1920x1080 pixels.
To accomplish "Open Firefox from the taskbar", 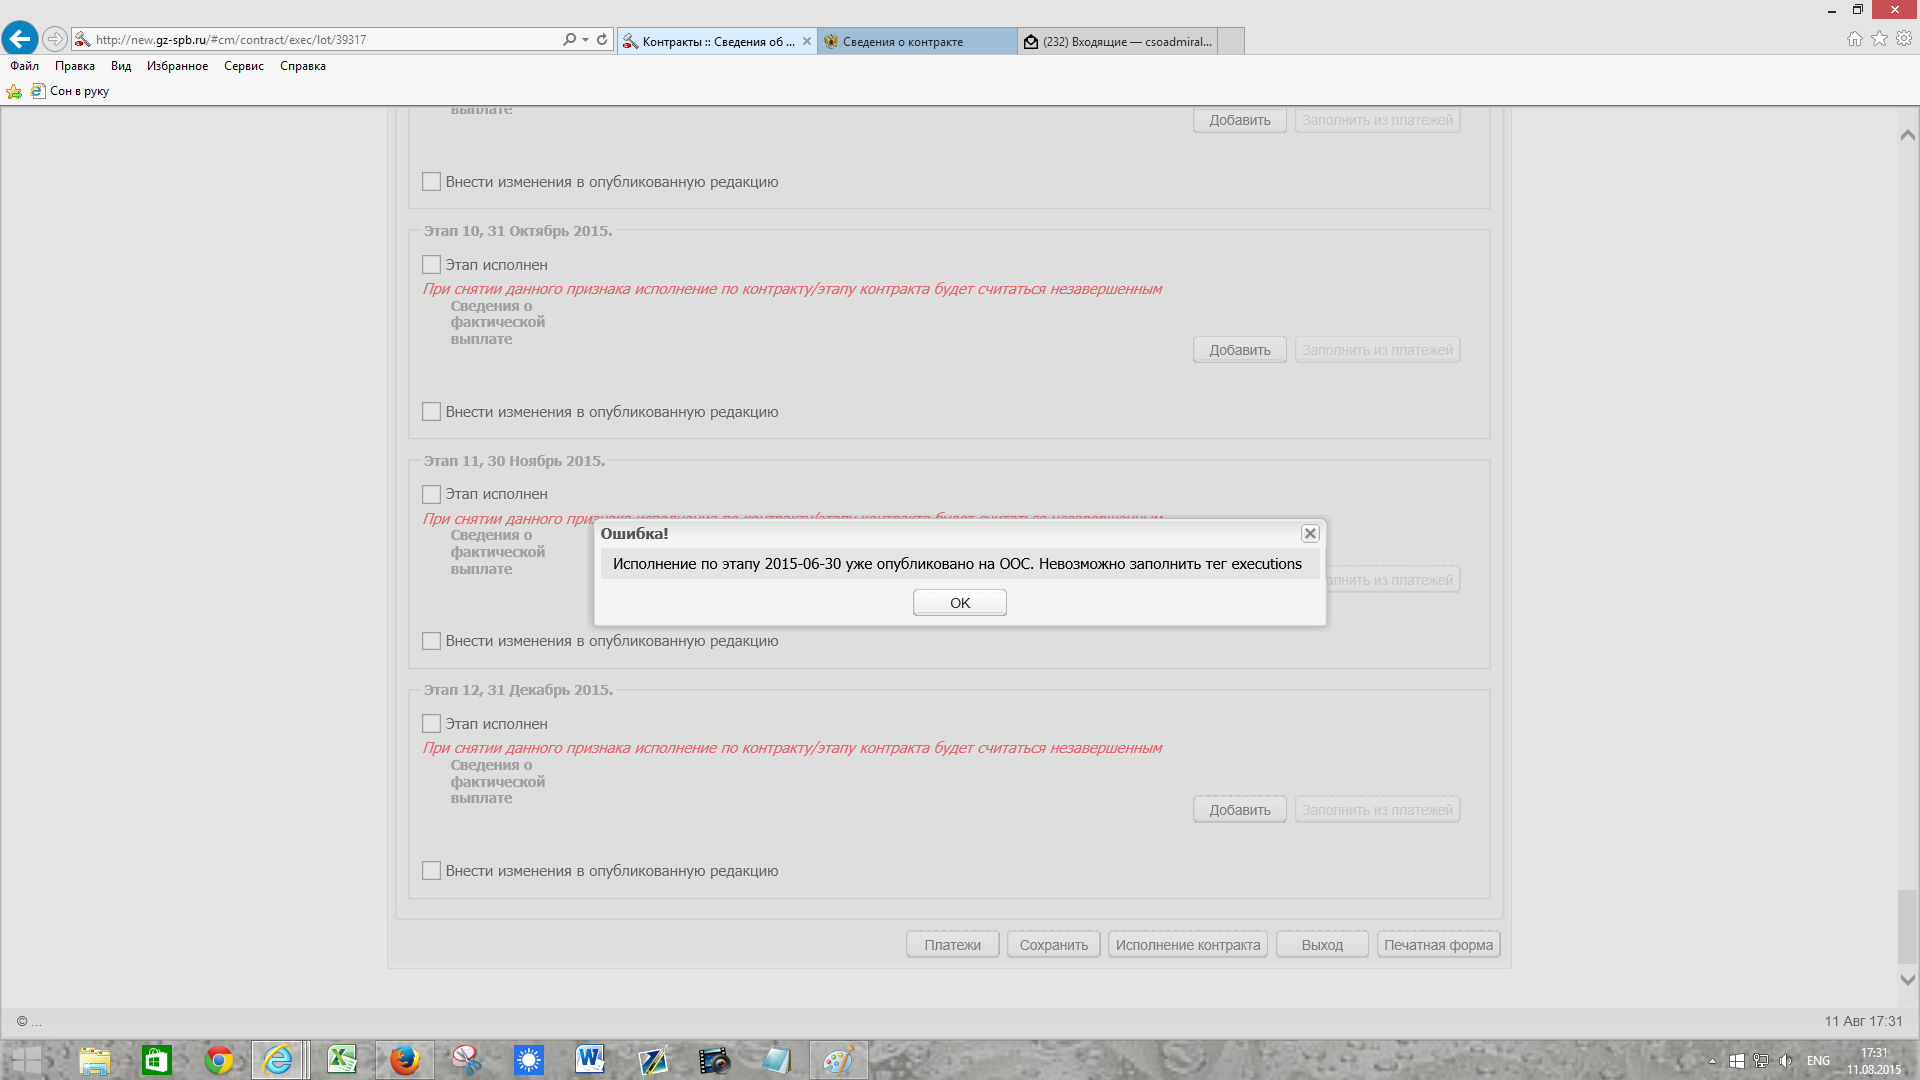I will point(404,1060).
